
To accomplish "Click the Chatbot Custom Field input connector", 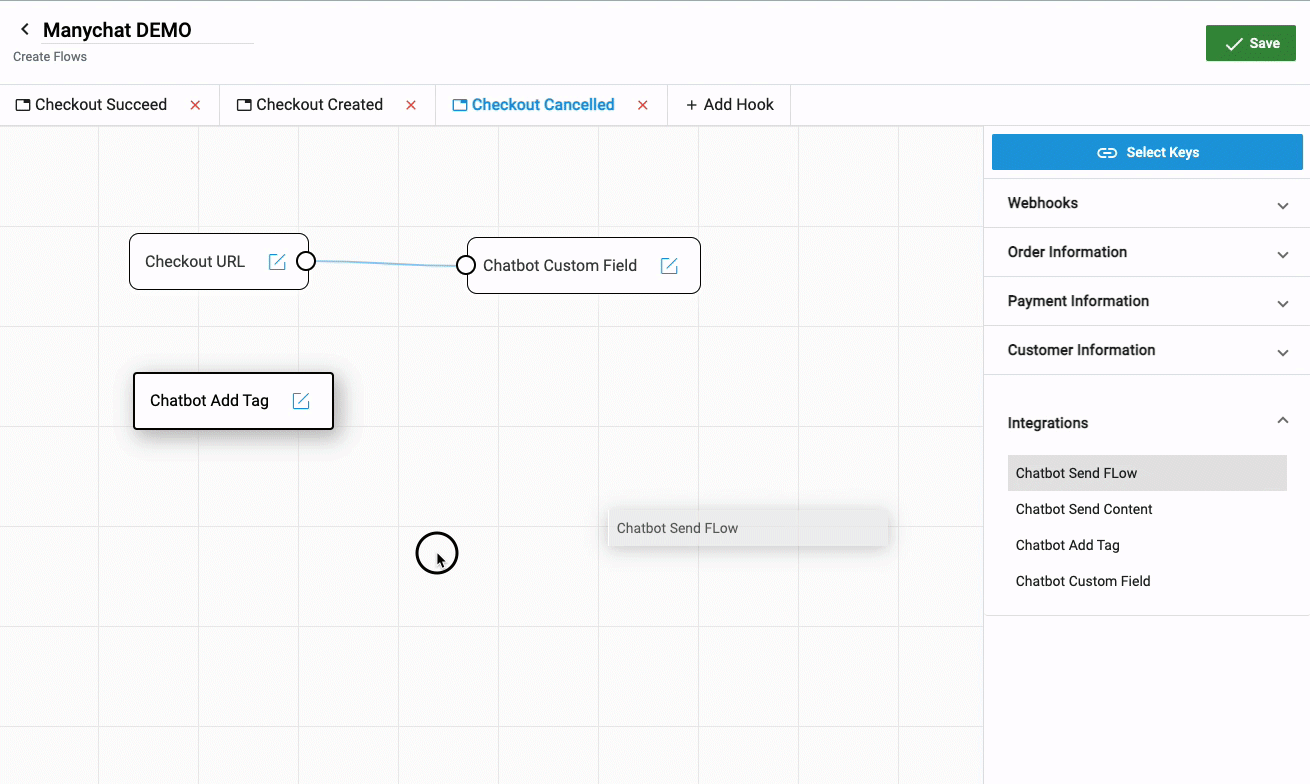I will point(465,265).
